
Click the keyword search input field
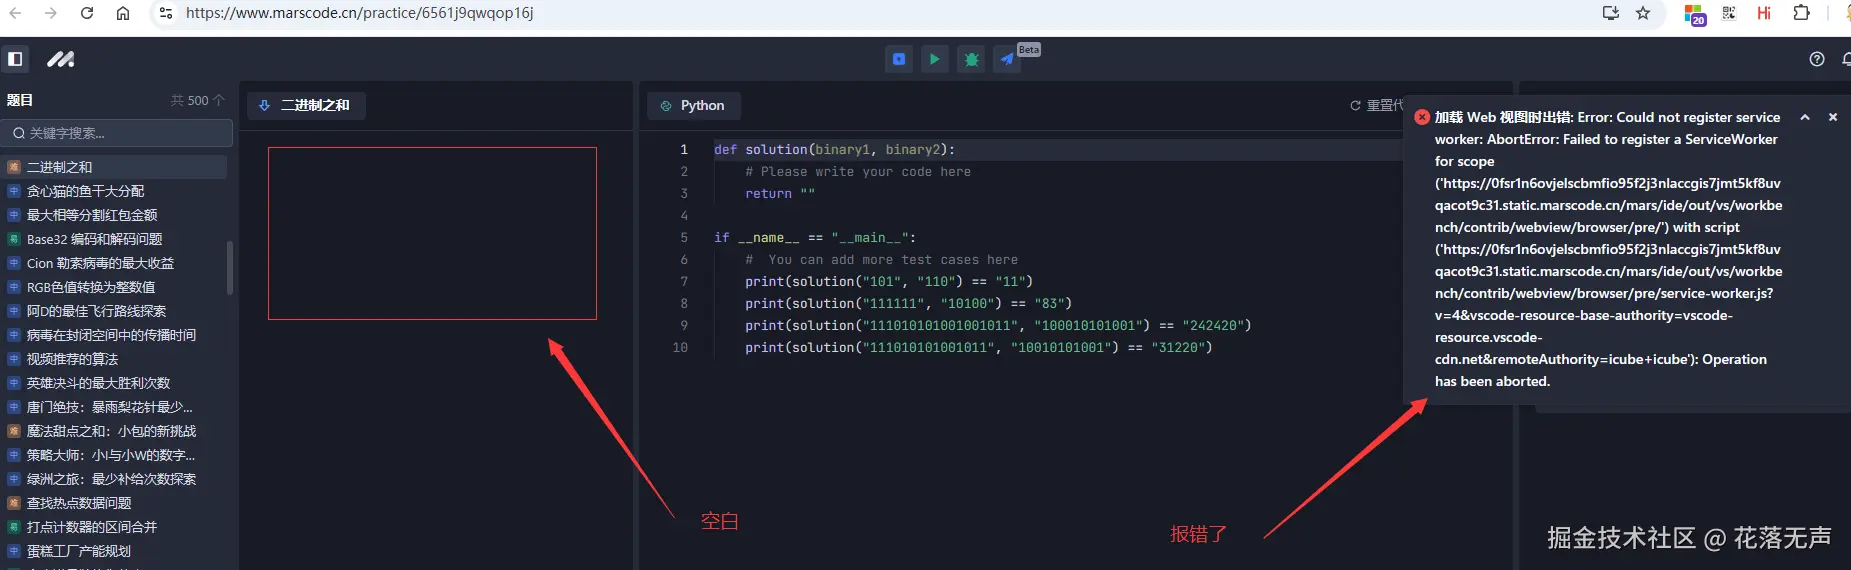point(119,133)
